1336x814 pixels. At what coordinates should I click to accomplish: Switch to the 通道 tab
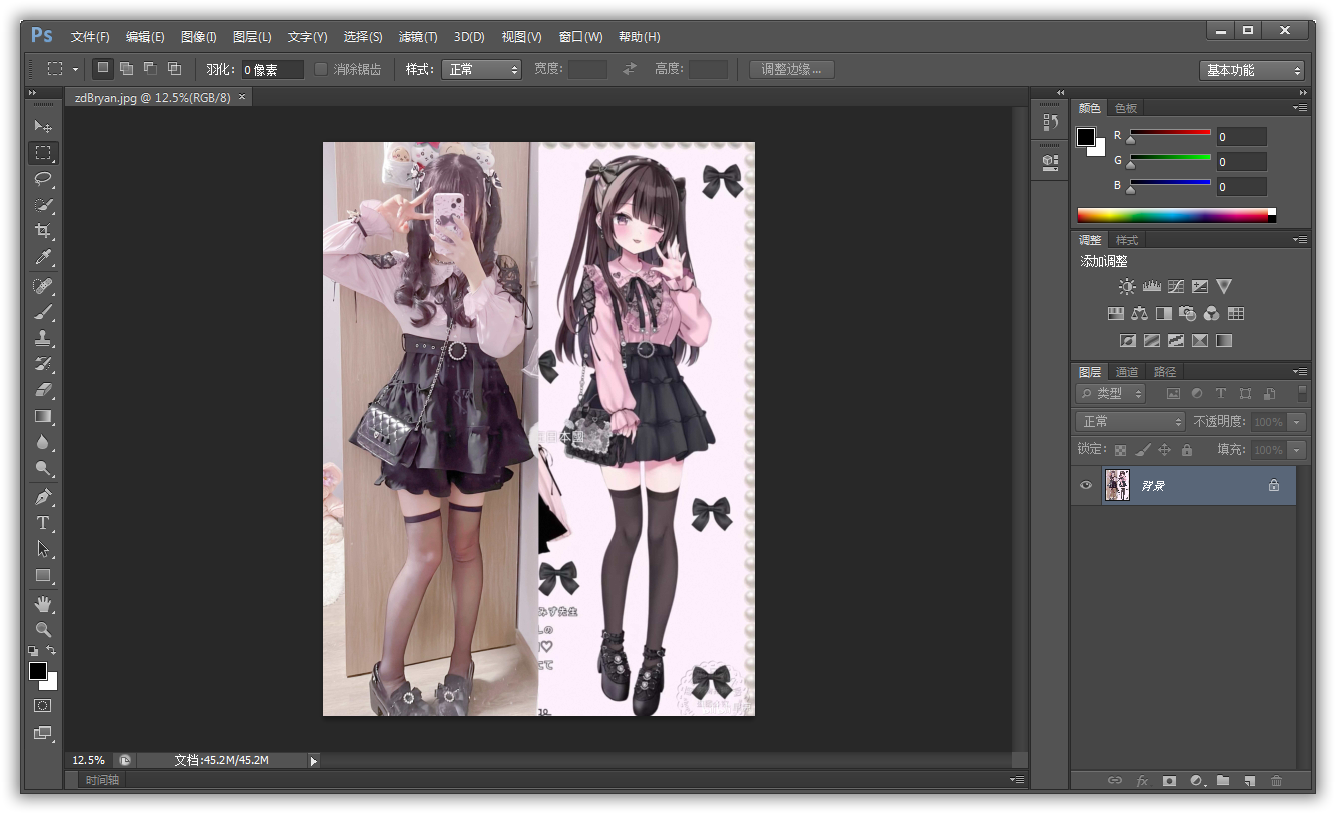click(1127, 372)
